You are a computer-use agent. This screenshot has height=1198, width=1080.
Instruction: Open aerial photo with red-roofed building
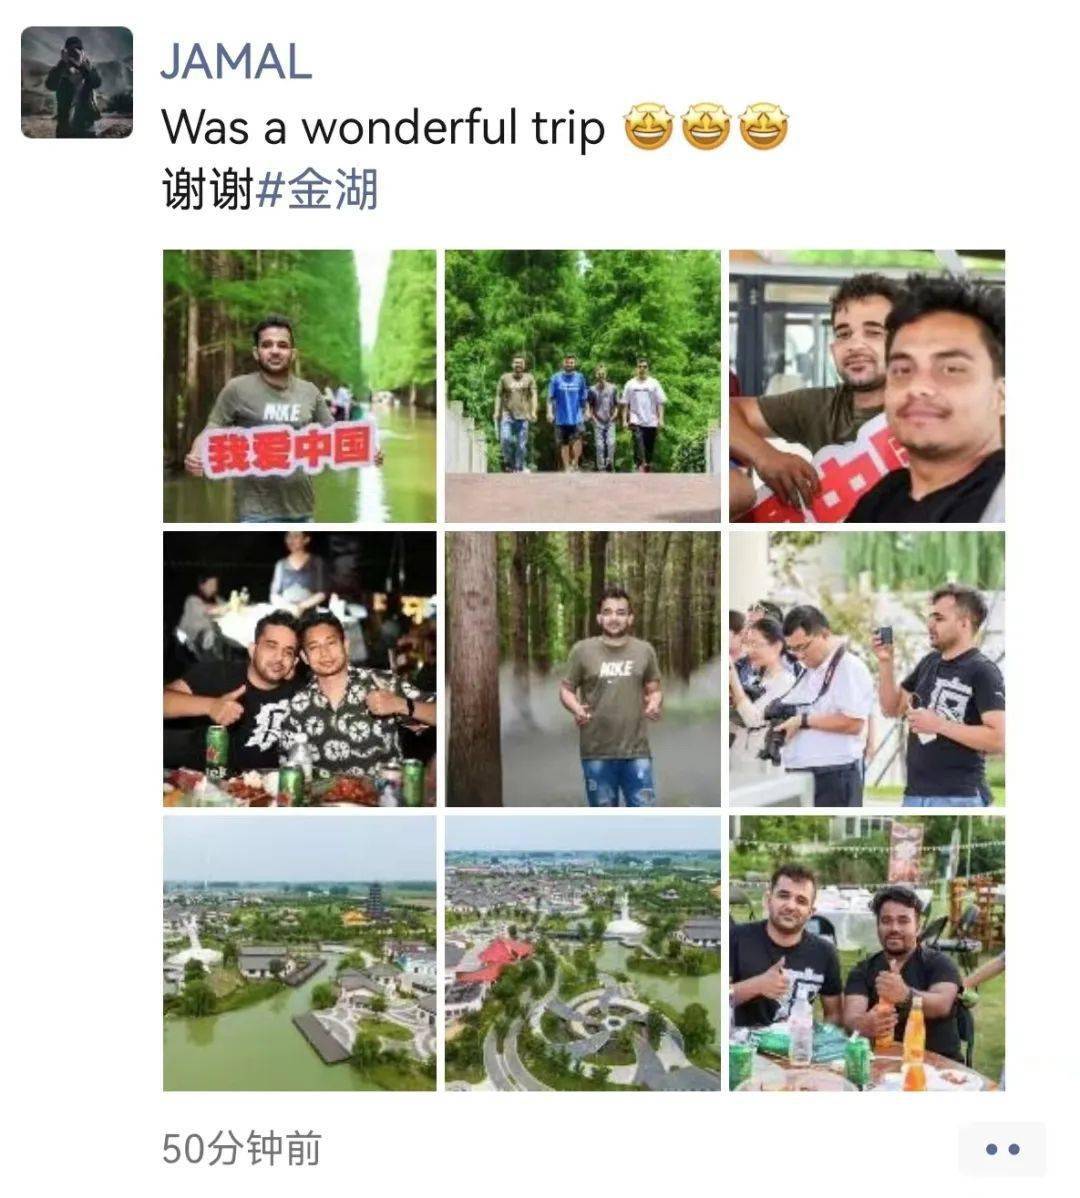click(x=583, y=953)
